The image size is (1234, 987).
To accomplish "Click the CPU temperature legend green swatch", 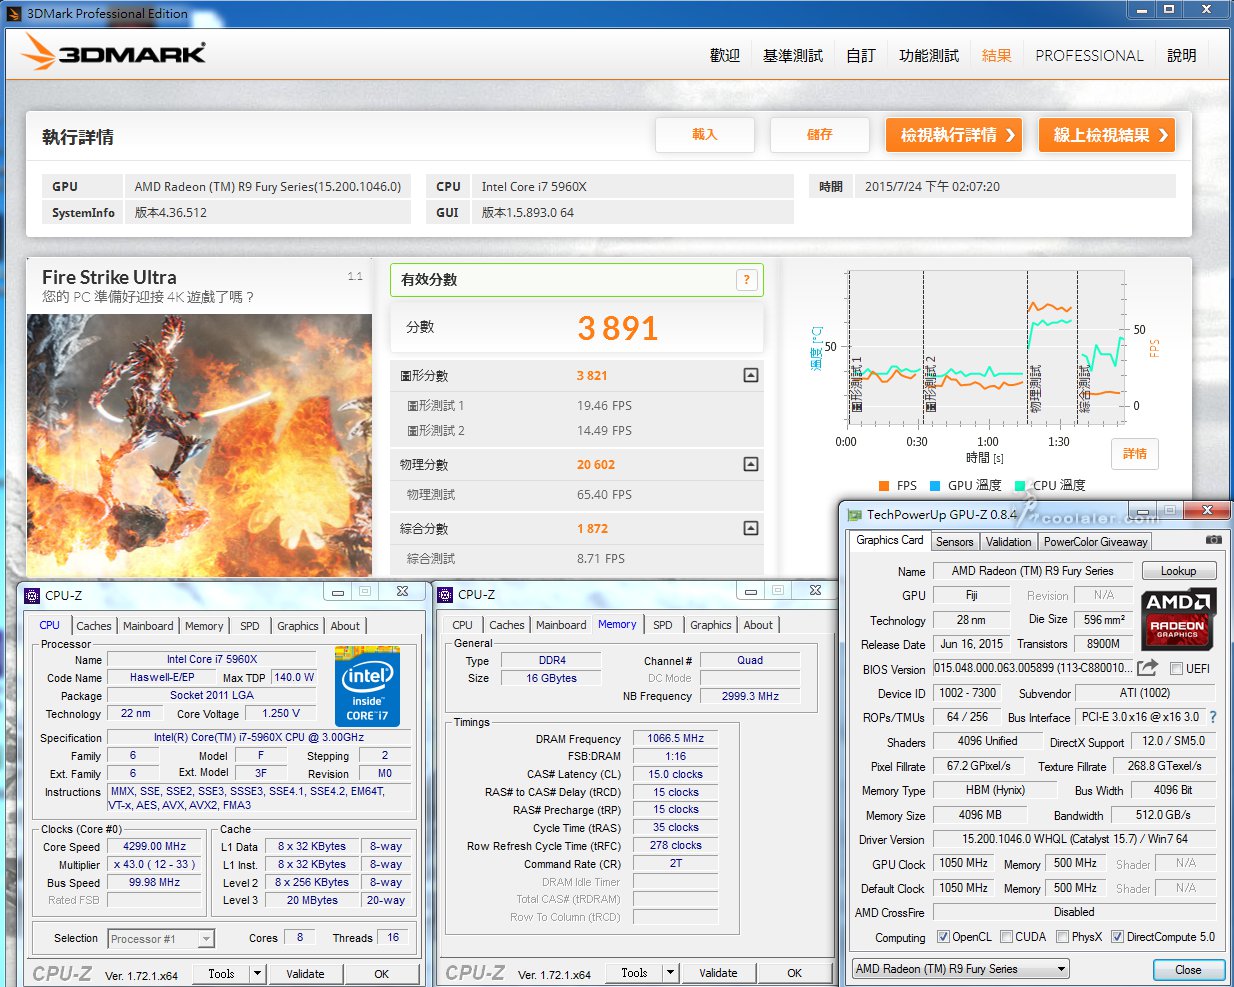I will 1020,486.
